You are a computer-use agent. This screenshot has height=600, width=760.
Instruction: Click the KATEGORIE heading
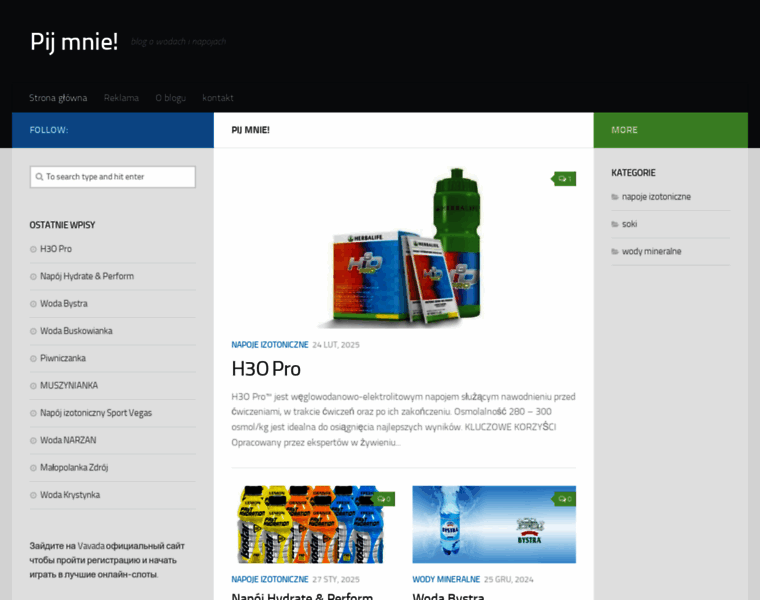point(633,173)
